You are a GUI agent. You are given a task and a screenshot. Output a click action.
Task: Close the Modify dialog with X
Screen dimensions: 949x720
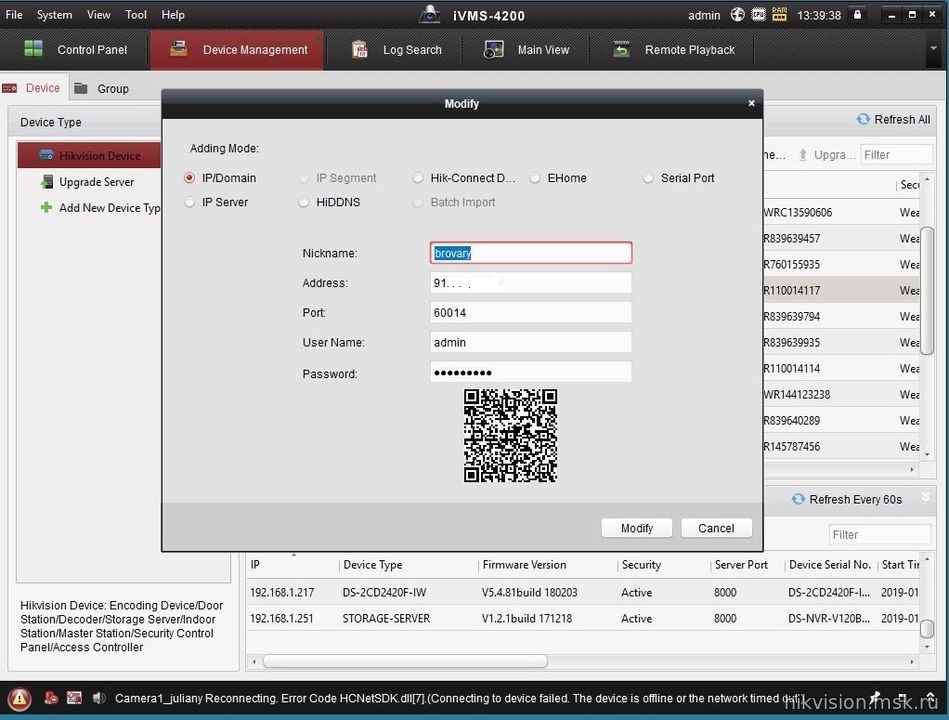751,103
